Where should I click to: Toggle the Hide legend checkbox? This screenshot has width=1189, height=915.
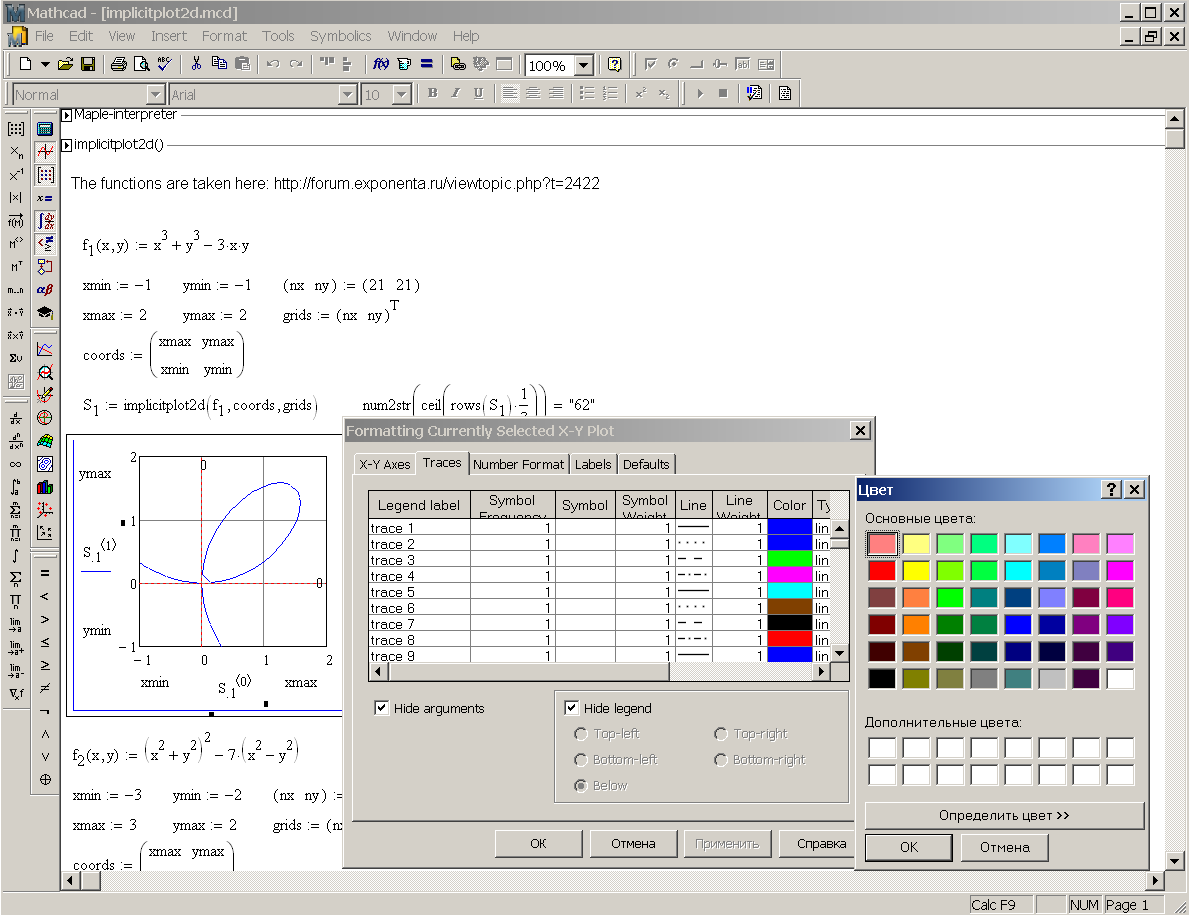click(x=571, y=708)
